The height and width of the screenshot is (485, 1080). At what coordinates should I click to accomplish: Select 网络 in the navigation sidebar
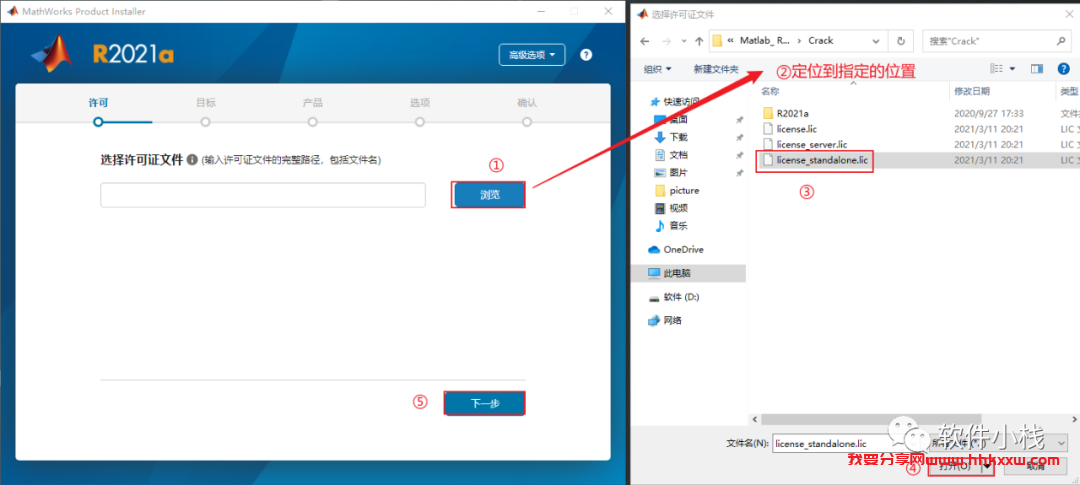[672, 320]
